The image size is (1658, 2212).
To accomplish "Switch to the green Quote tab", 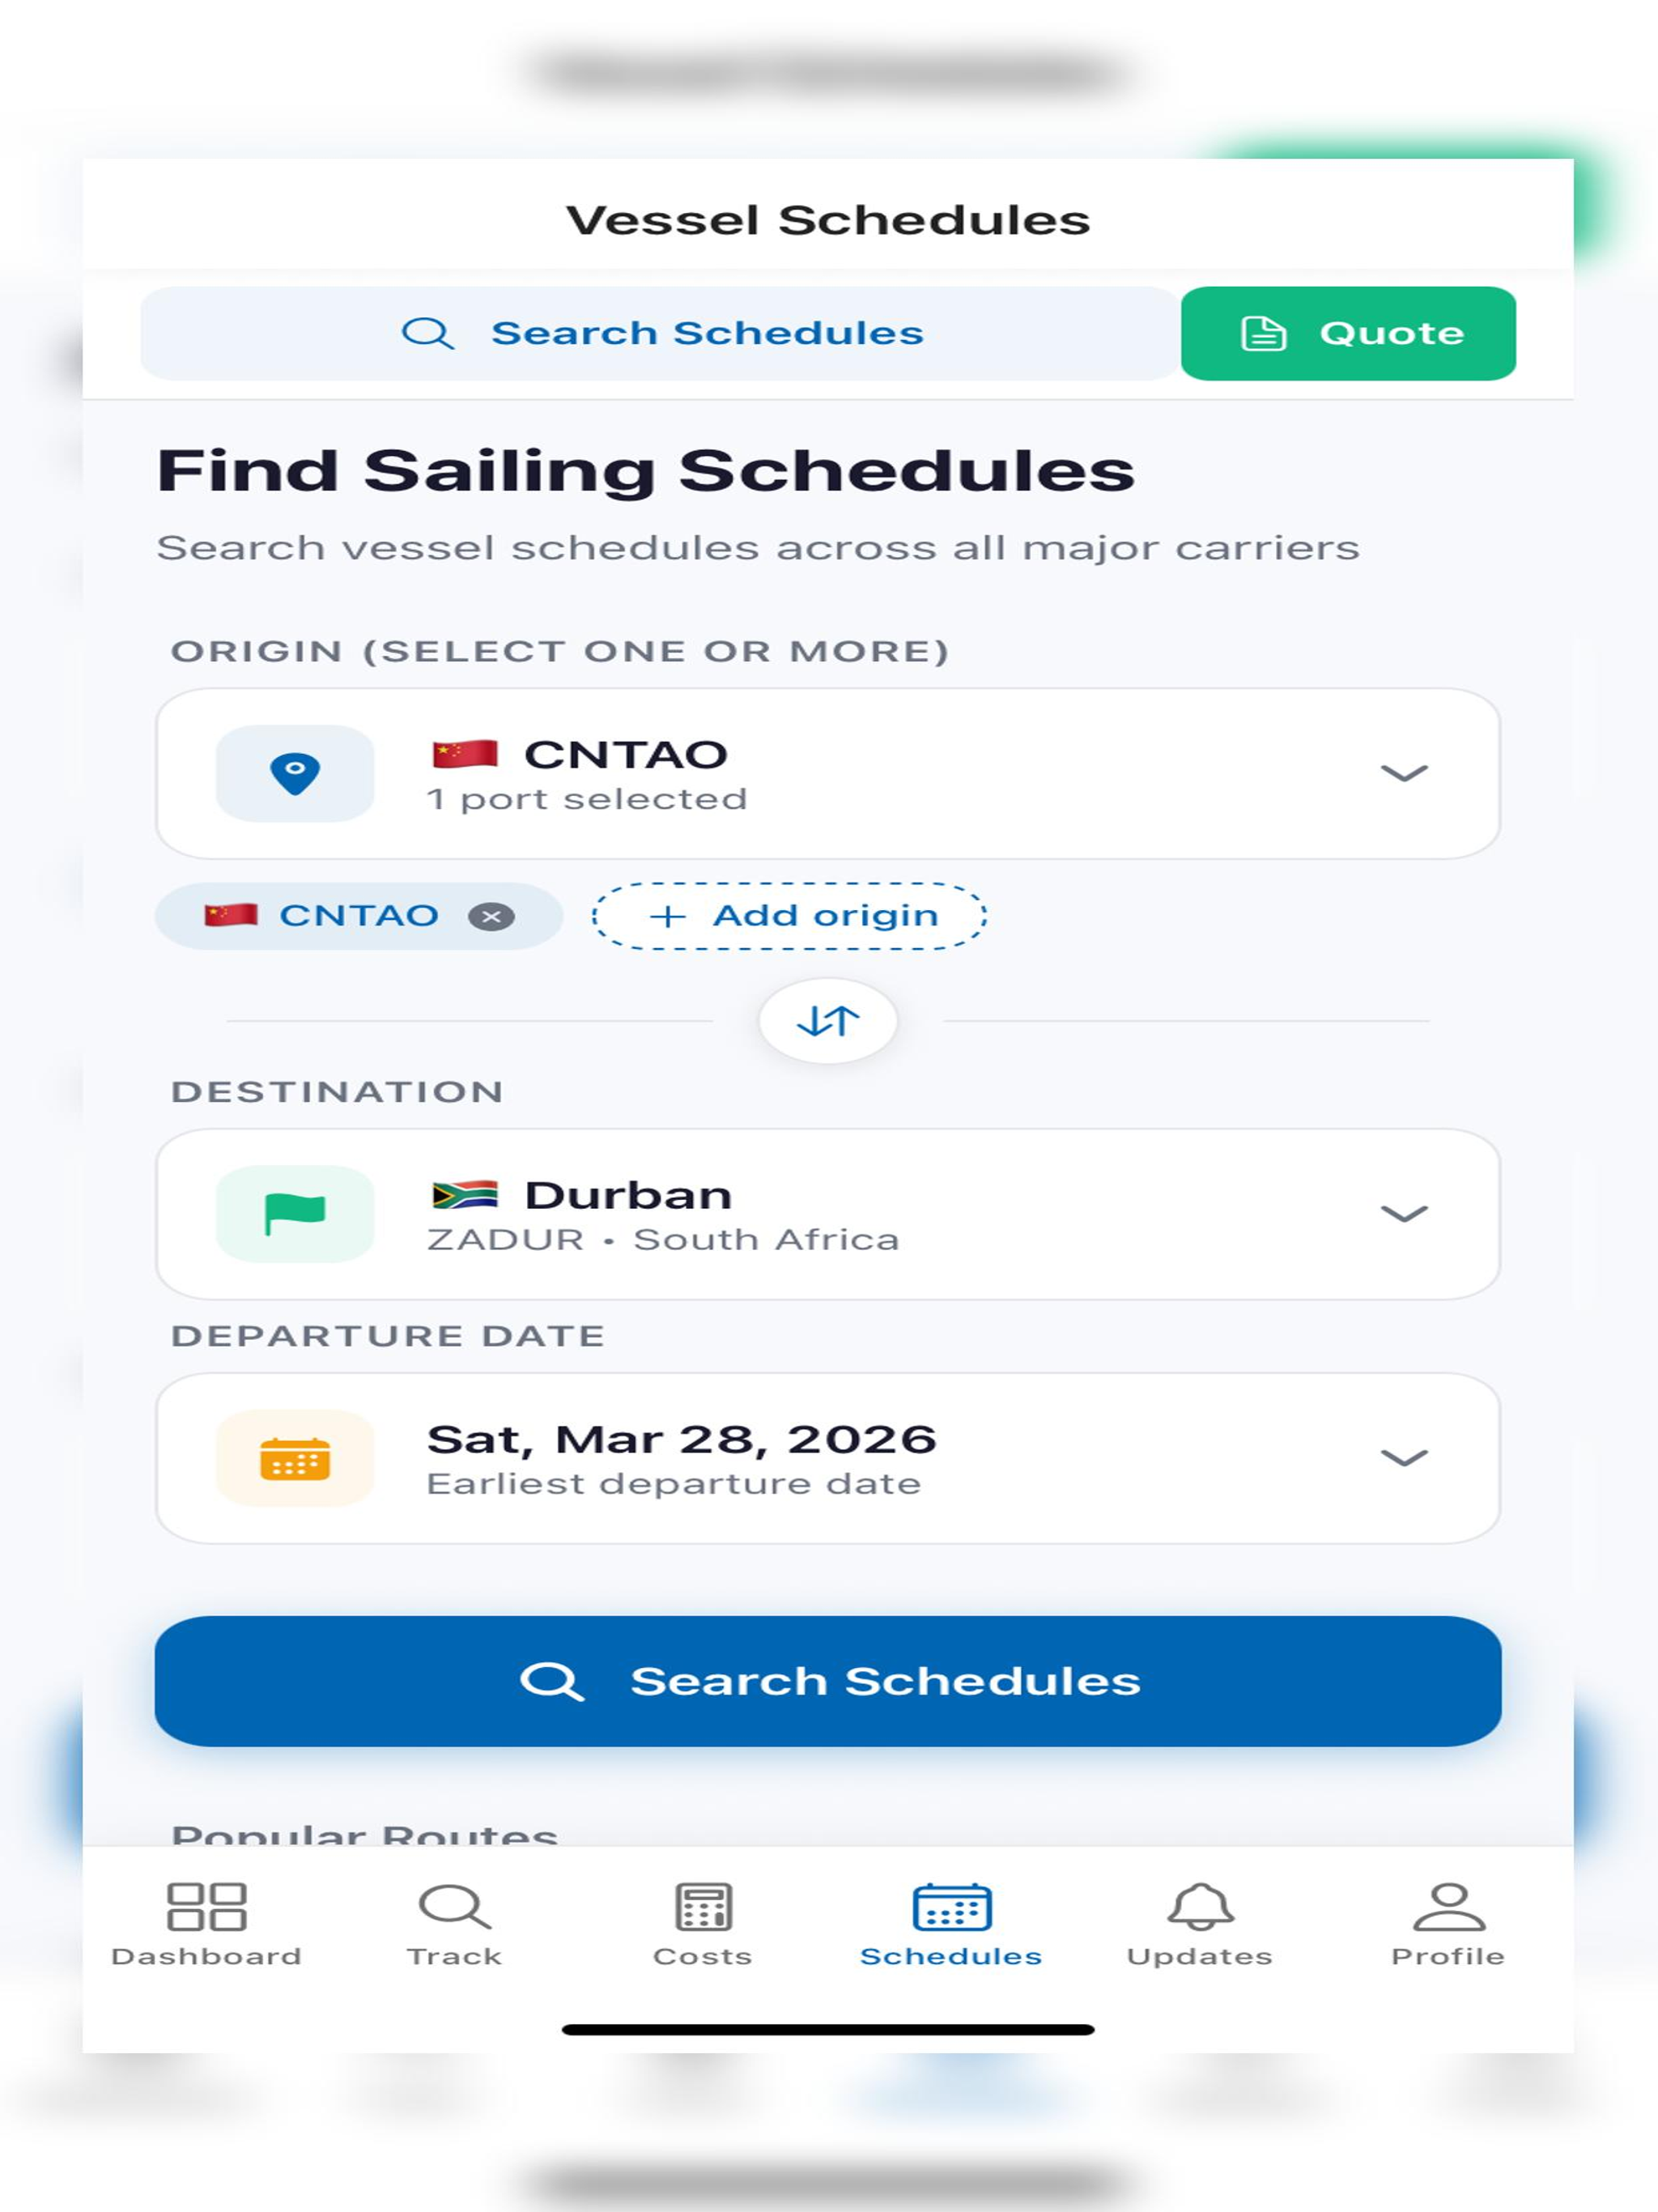I will (1348, 333).
